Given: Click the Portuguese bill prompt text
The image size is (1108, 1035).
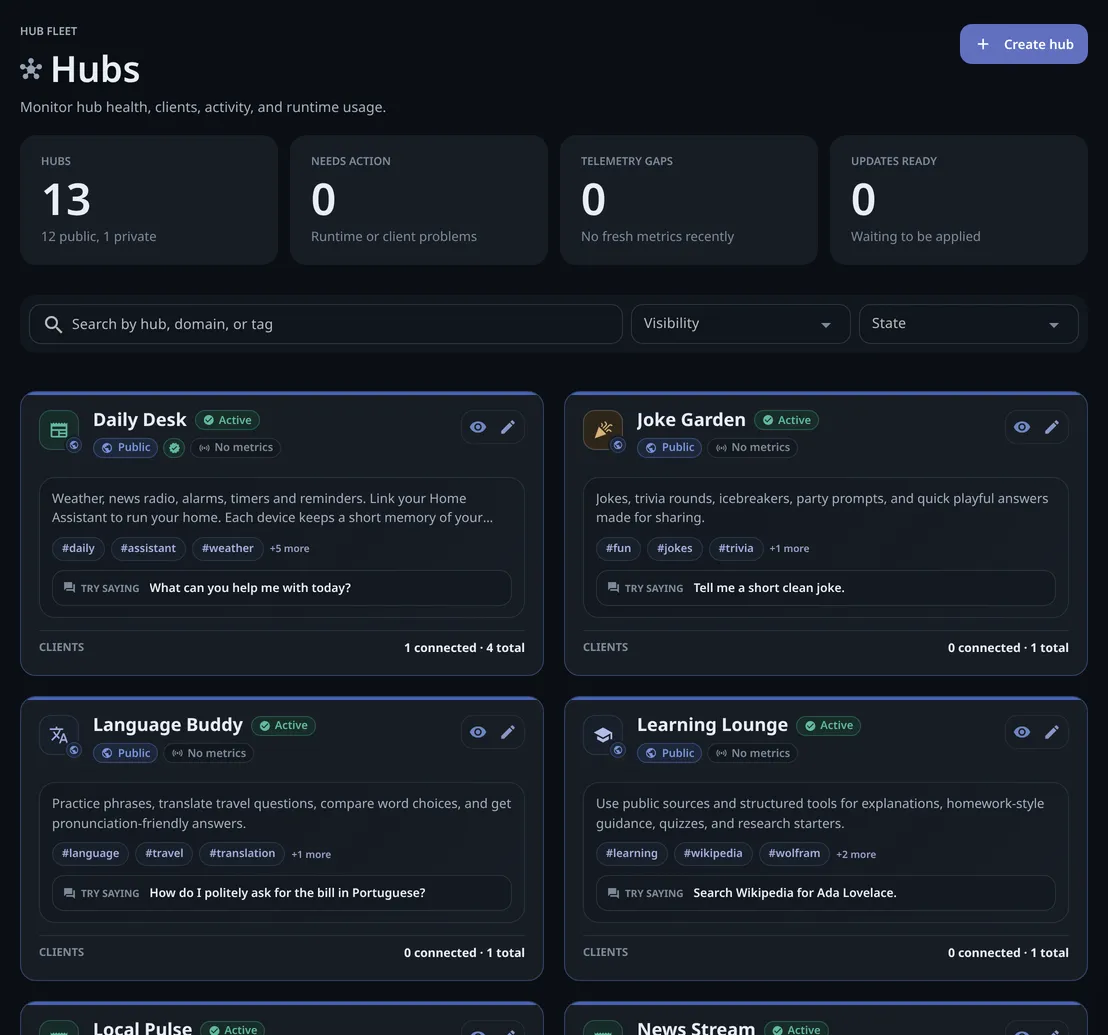Looking at the screenshot, I should coord(287,893).
